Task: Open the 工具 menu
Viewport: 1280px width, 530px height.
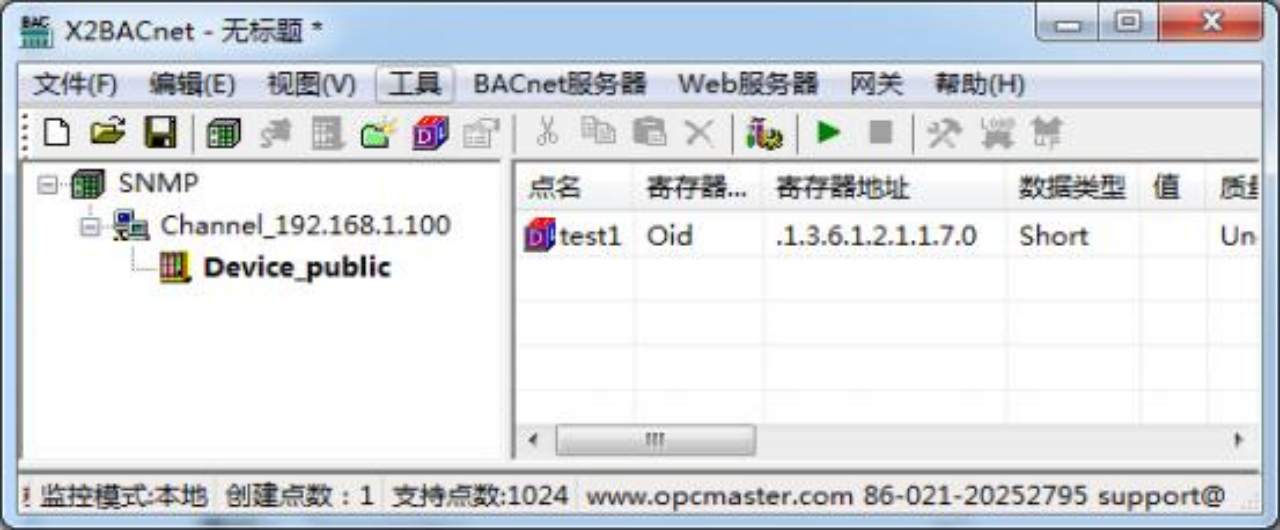Action: (415, 84)
